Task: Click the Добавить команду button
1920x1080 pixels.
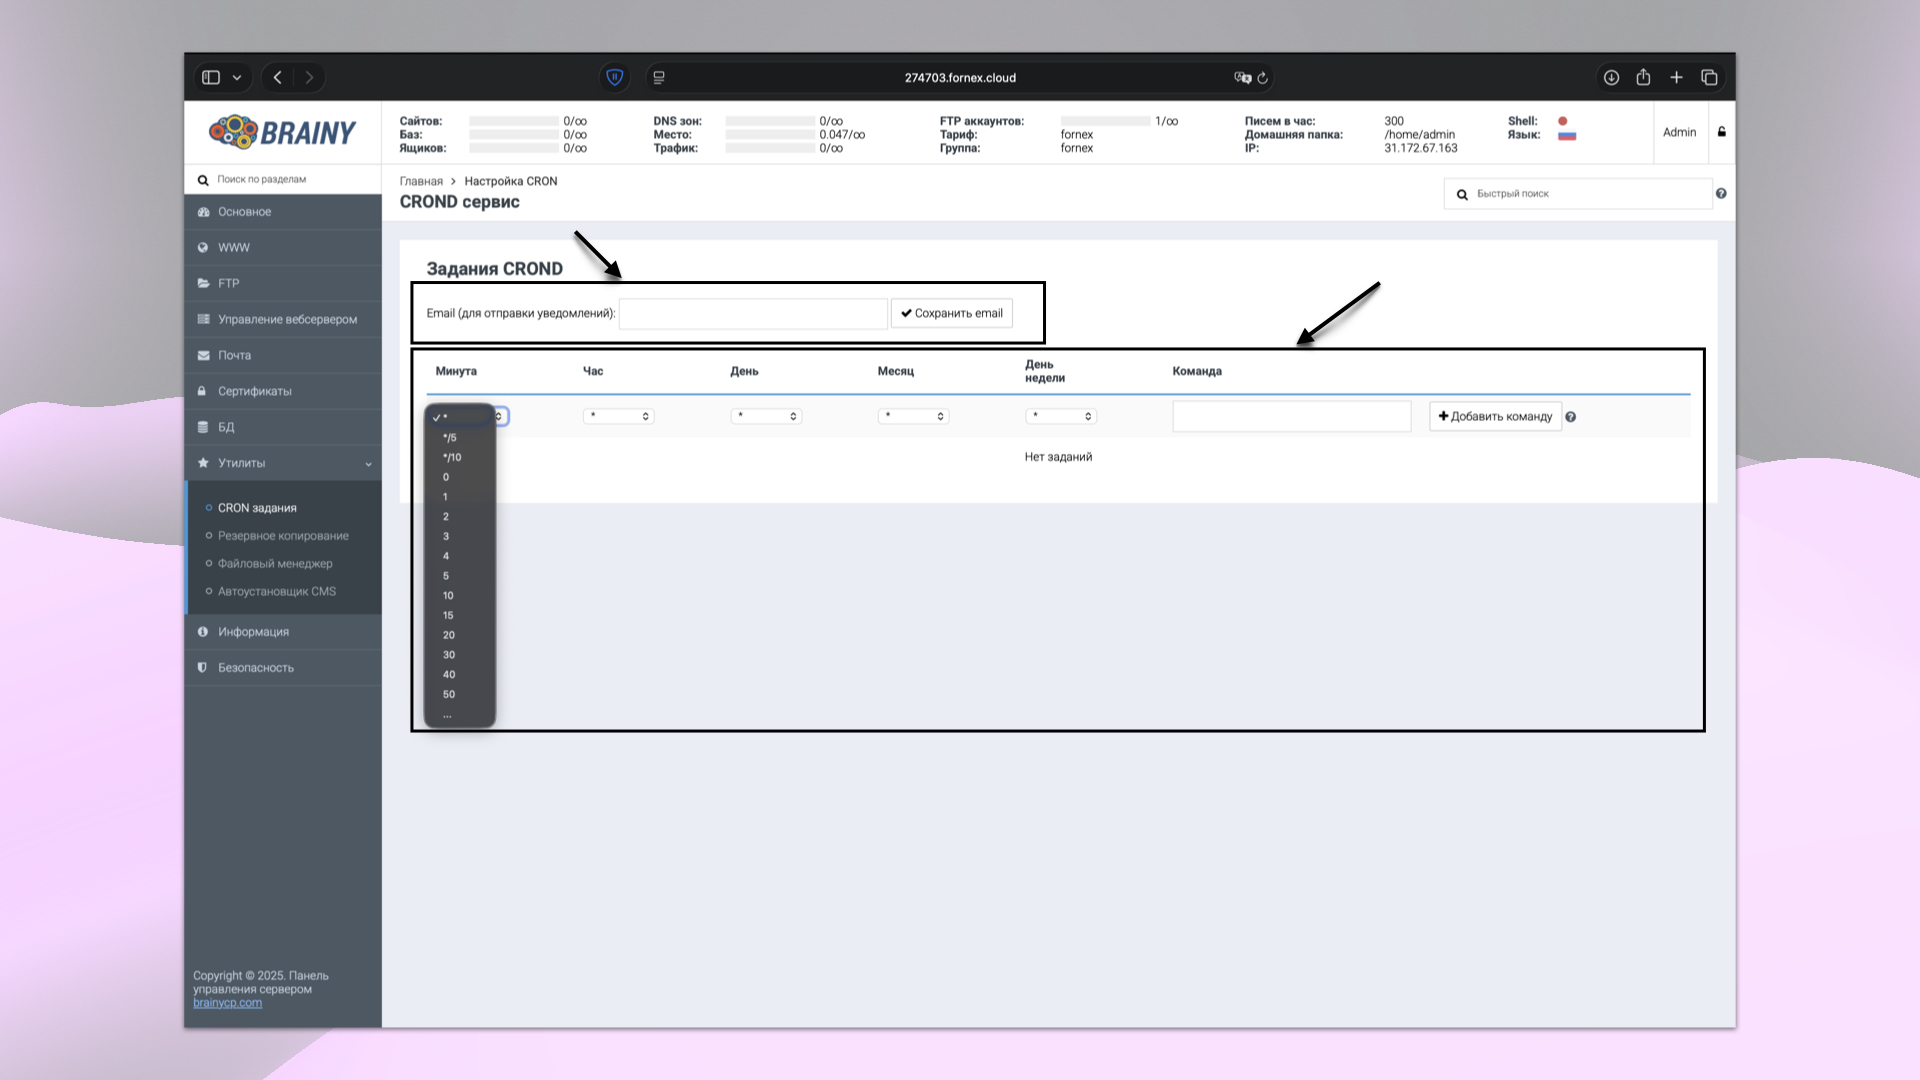Action: coord(1495,417)
